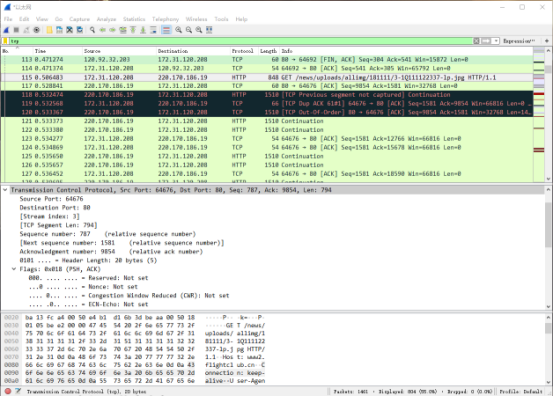
Task: Go to specified packet
Action: pos(123,30)
